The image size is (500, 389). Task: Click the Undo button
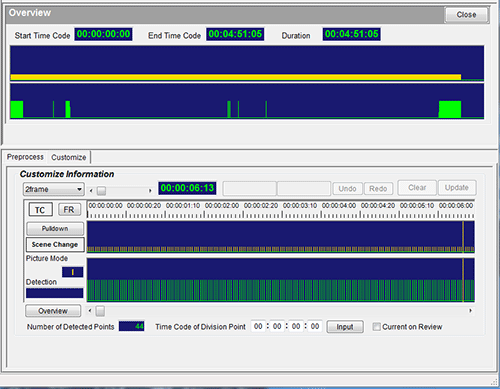[x=348, y=189]
